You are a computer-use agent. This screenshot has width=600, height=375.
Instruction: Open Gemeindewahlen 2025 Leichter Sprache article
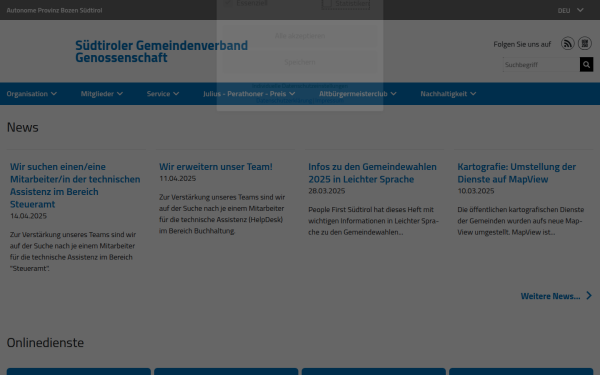click(x=372, y=173)
